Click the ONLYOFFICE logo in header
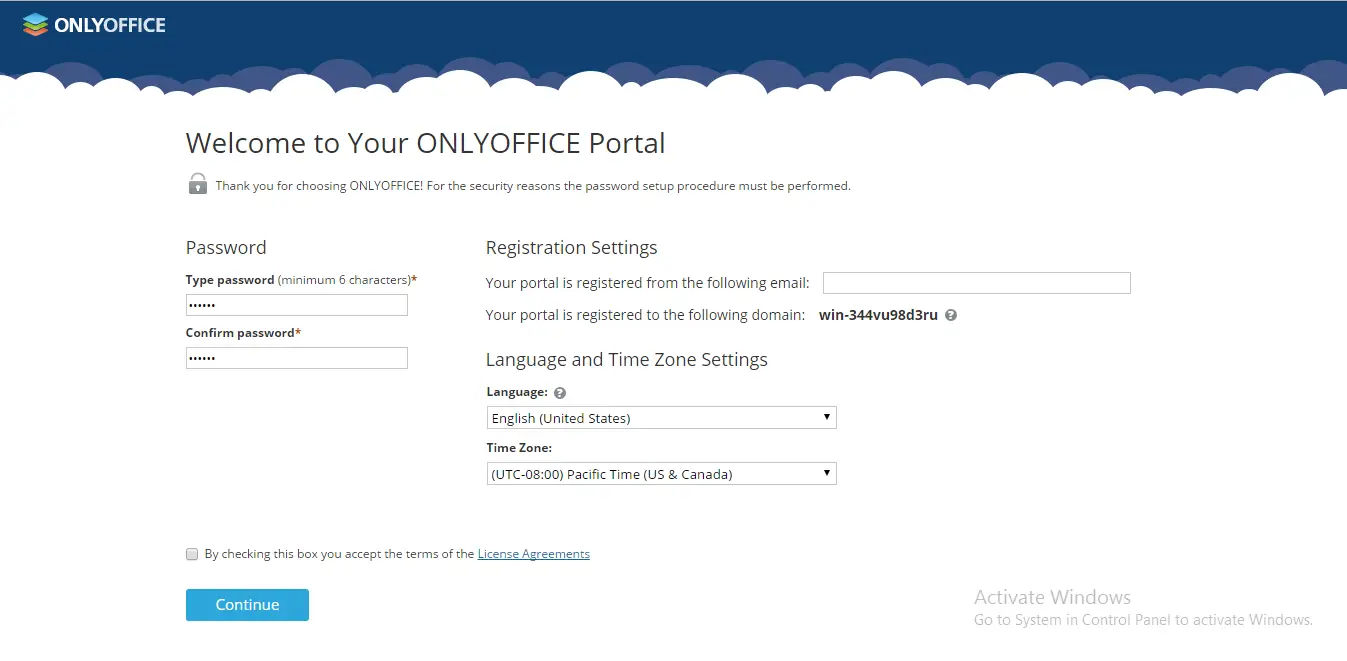This screenshot has width=1347, height=661. coord(94,25)
